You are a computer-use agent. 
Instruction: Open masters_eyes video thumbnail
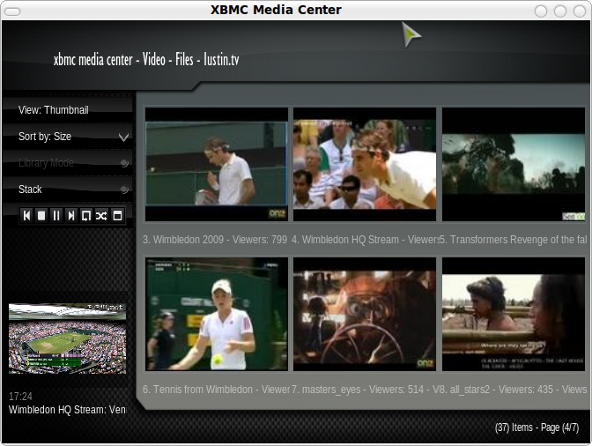[x=365, y=314]
